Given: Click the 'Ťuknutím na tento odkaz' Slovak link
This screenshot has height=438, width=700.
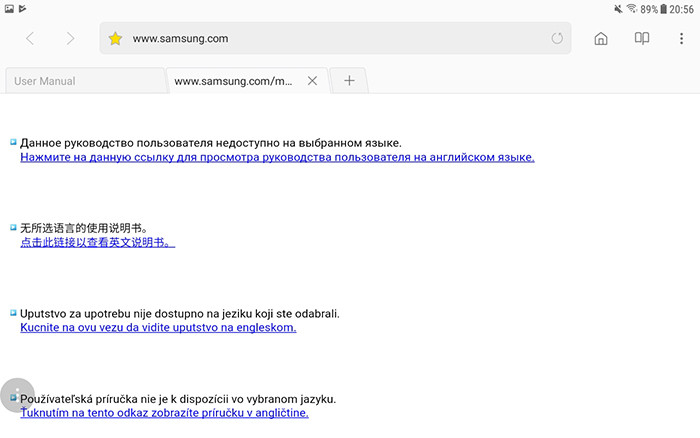Looking at the screenshot, I should [x=164, y=412].
